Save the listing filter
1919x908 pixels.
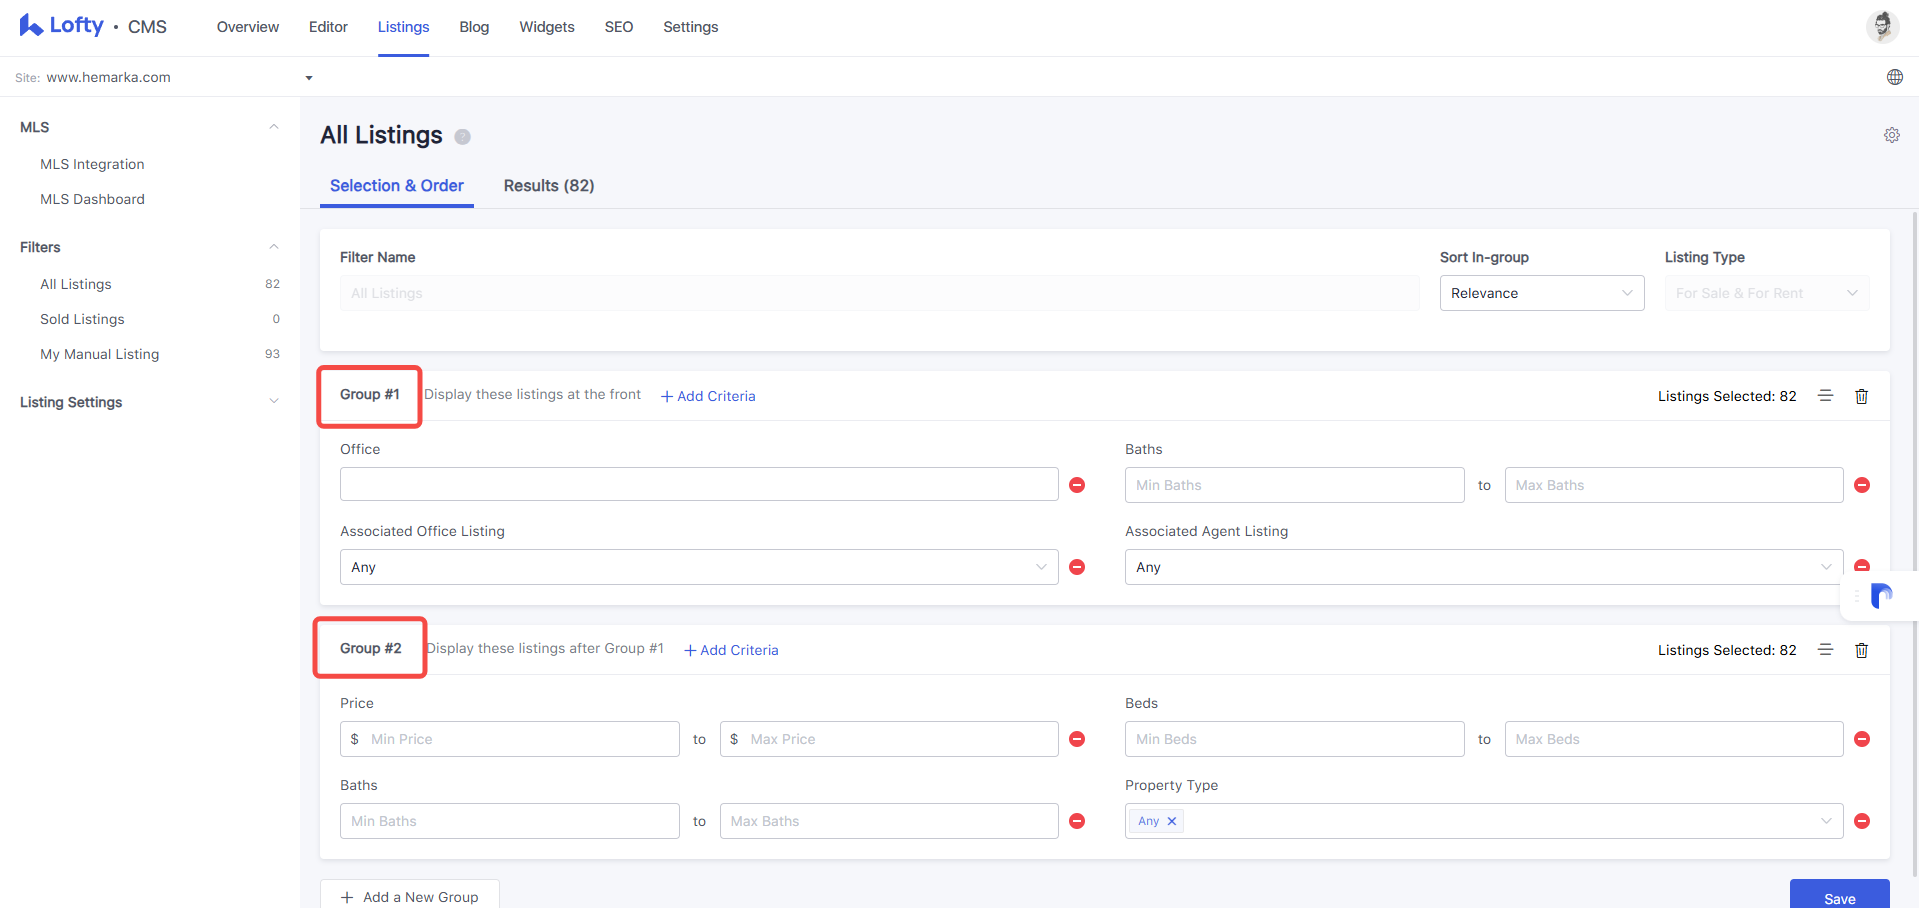[x=1839, y=895]
